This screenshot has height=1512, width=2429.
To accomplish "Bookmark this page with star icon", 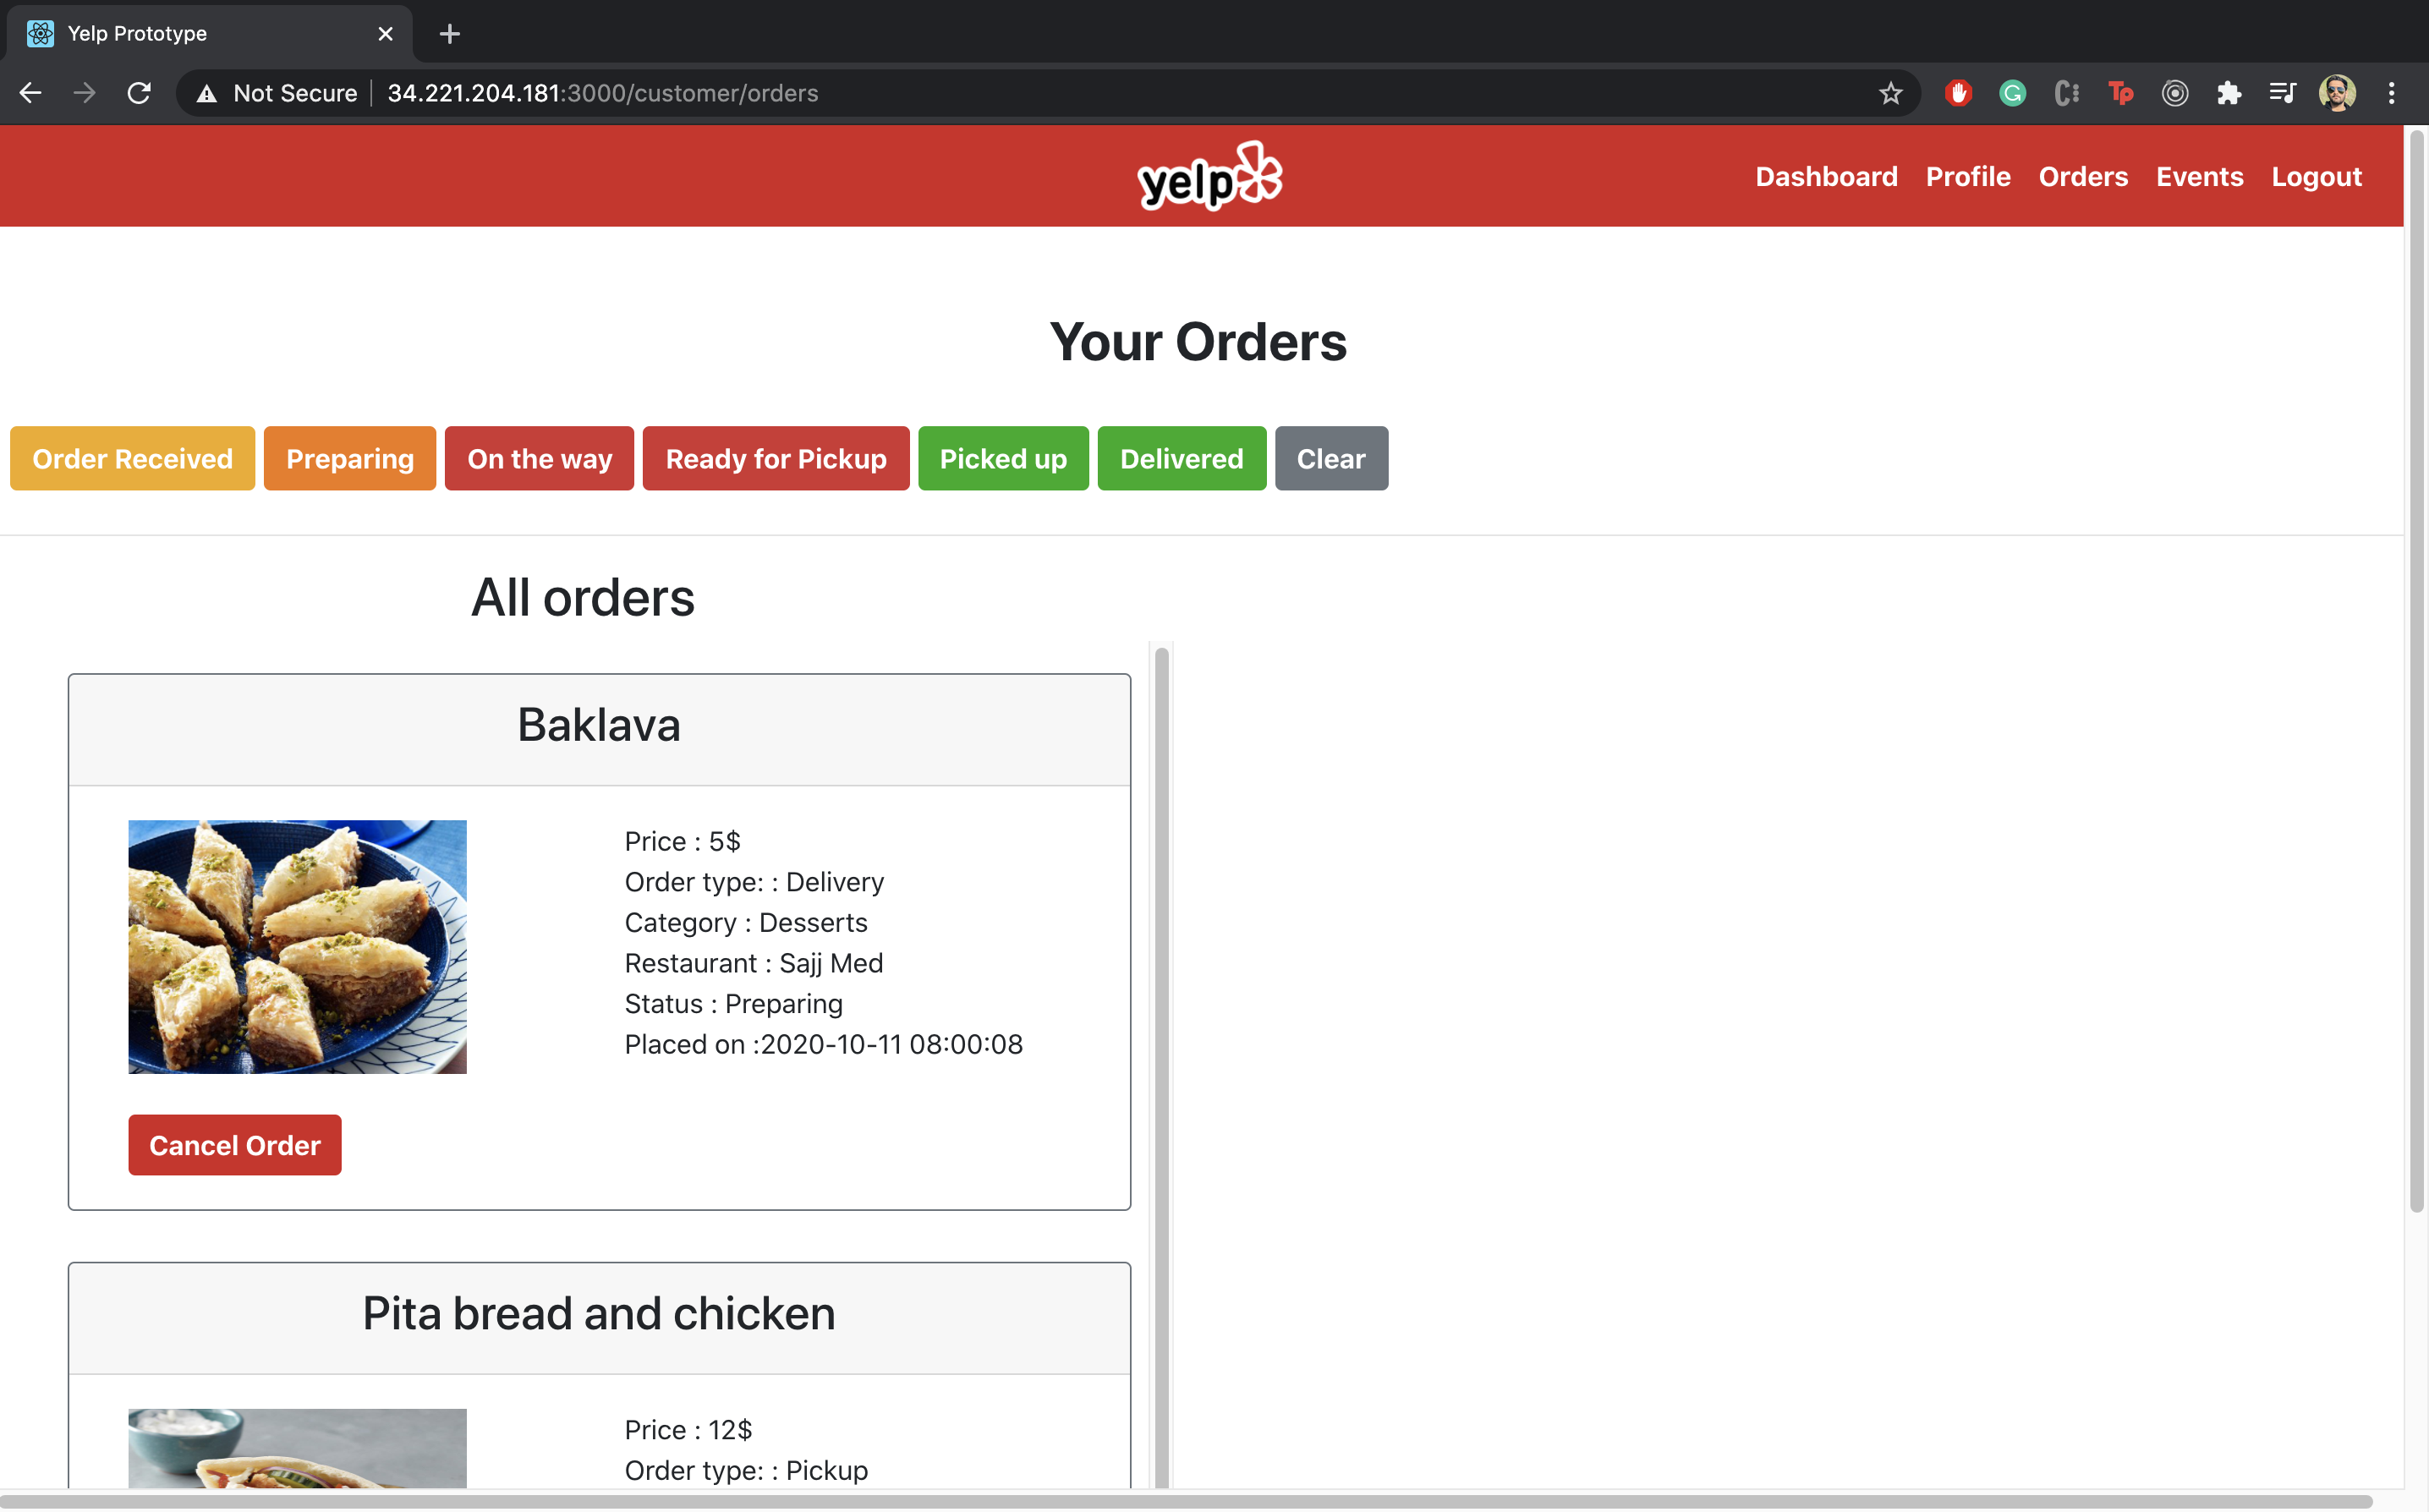I will [1889, 93].
